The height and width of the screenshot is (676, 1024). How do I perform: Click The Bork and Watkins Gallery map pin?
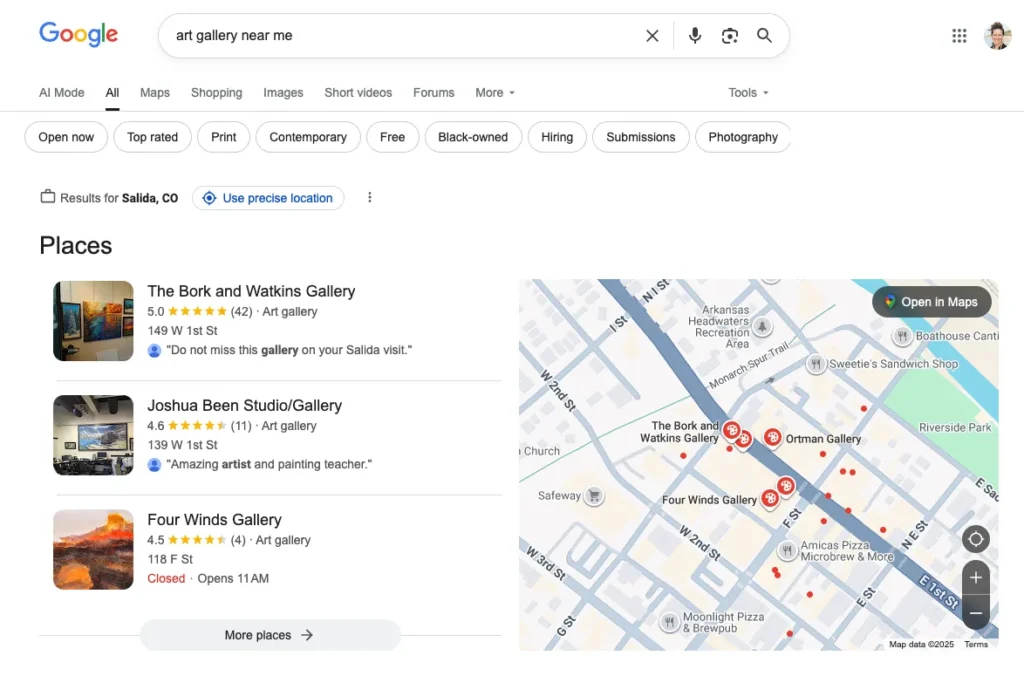732,430
